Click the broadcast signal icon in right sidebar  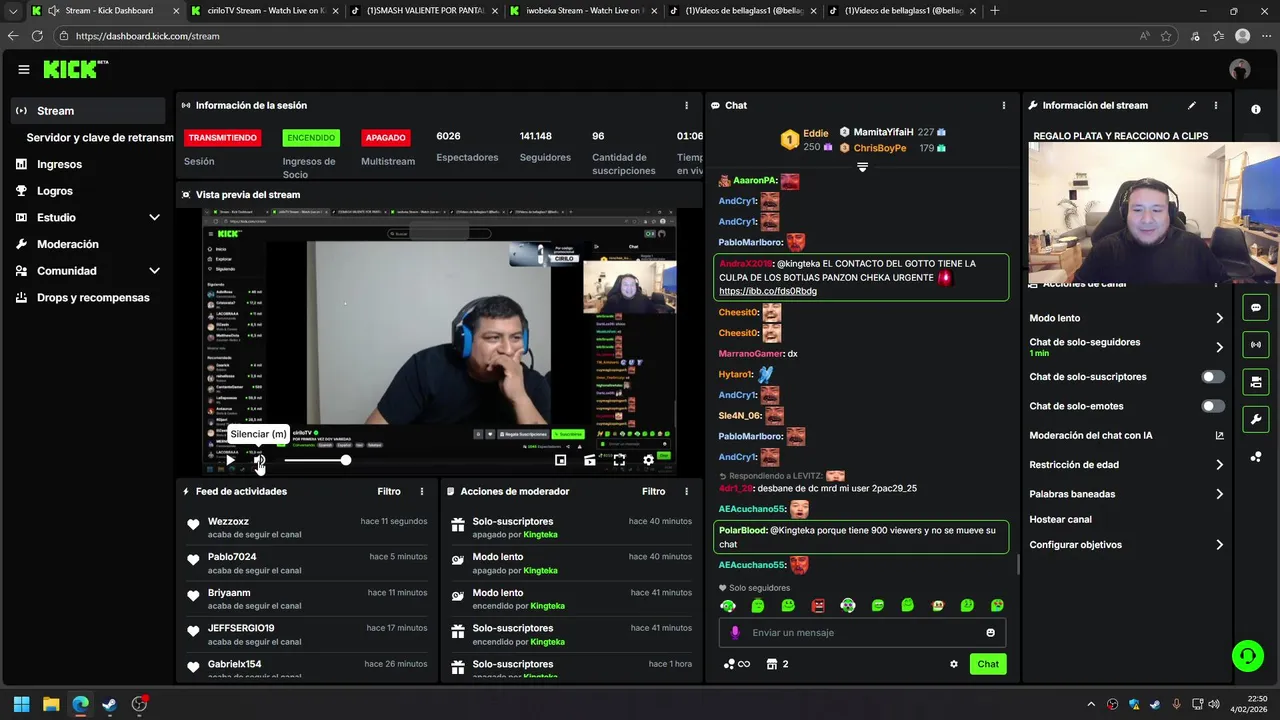(x=1256, y=344)
